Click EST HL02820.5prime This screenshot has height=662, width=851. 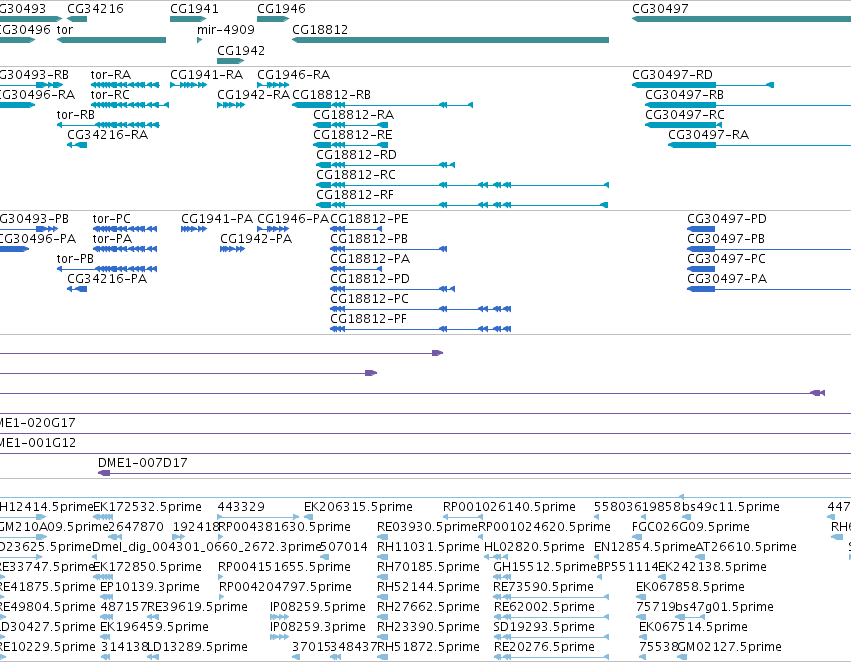coord(496,557)
